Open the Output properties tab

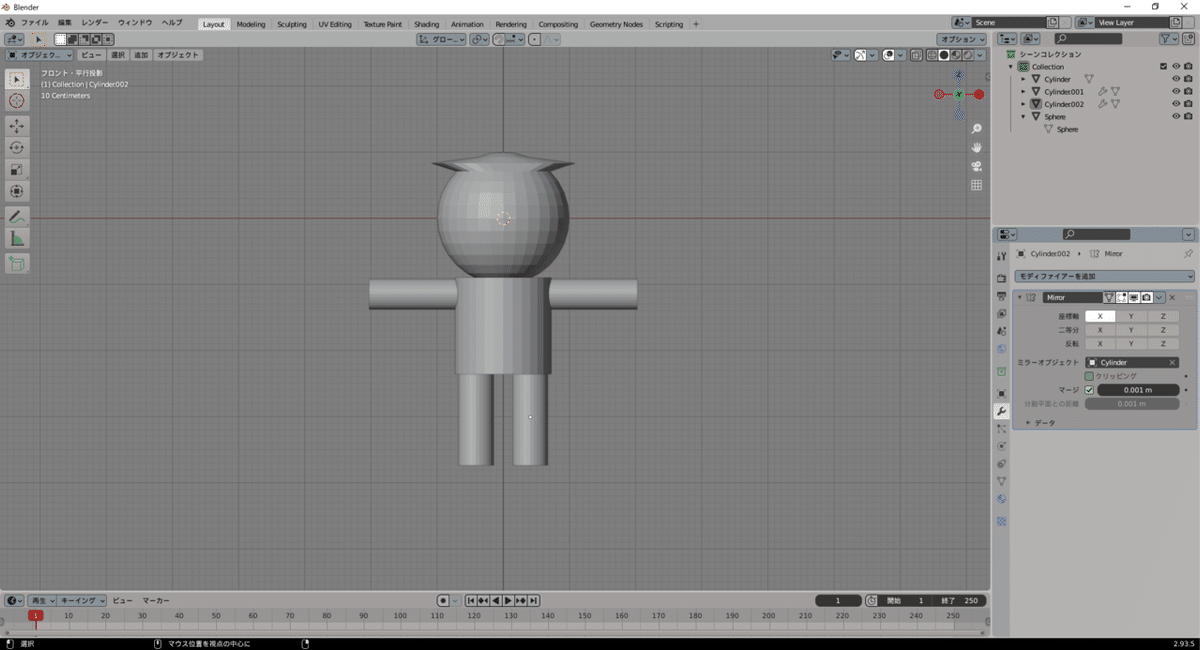pos(1002,296)
